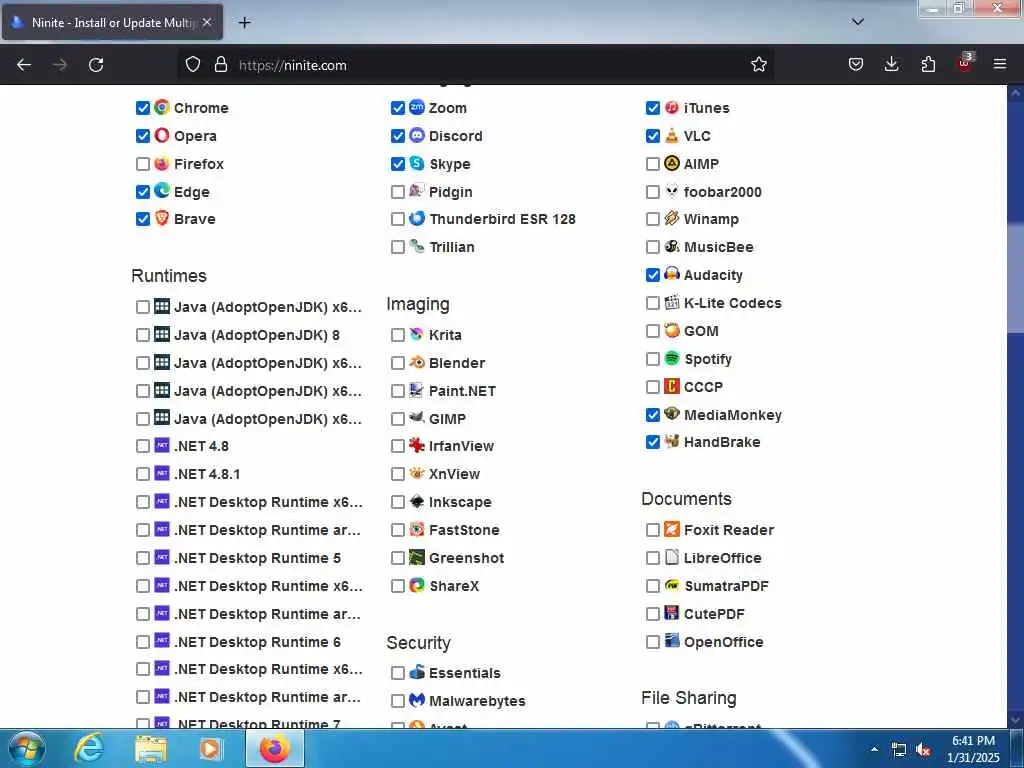Click the Discord app icon
This screenshot has width=1024, height=768.
pos(417,135)
